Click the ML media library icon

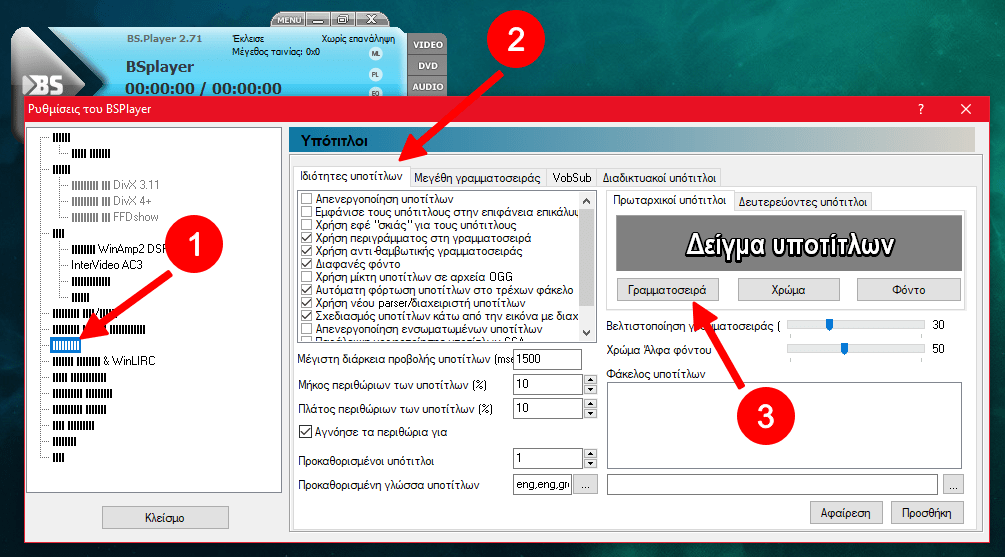[376, 53]
